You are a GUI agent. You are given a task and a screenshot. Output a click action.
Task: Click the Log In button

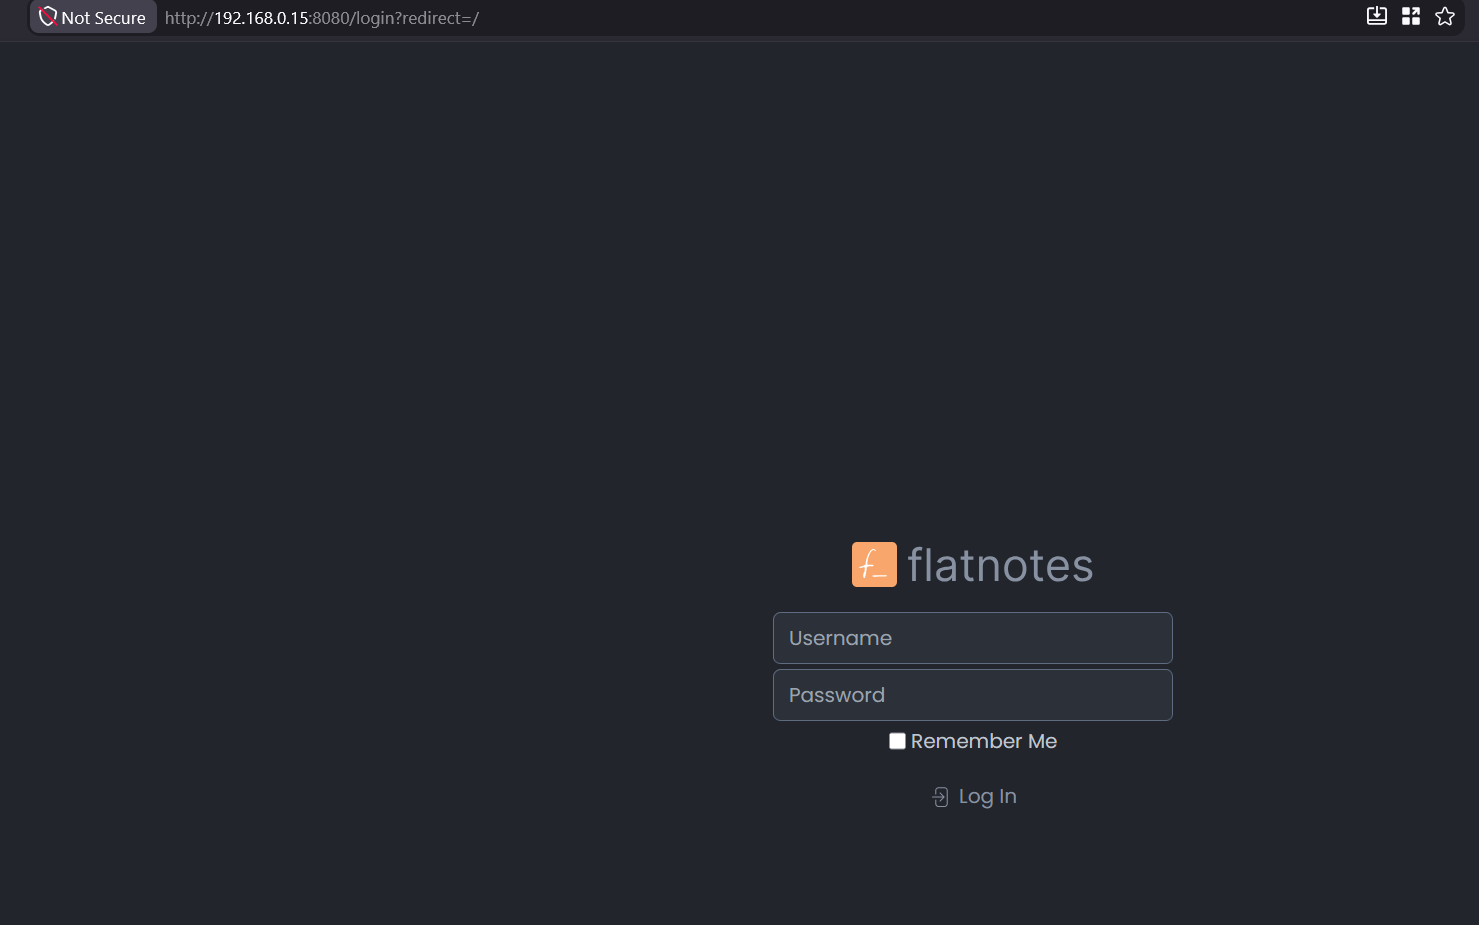(x=973, y=796)
